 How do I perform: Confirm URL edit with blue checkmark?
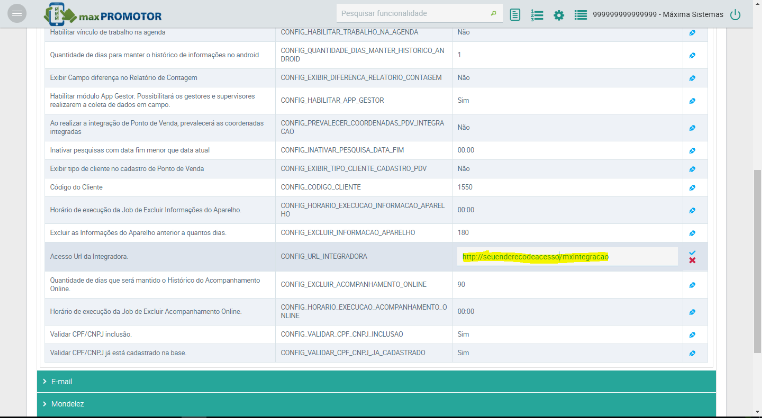692,252
